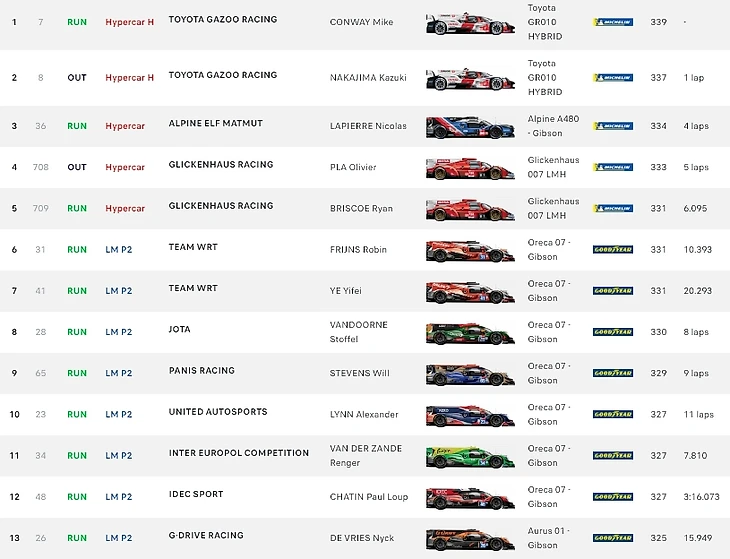730x559 pixels.
Task: Open the Toyota car image for Nakajima Kazuki
Action: (x=470, y=79)
